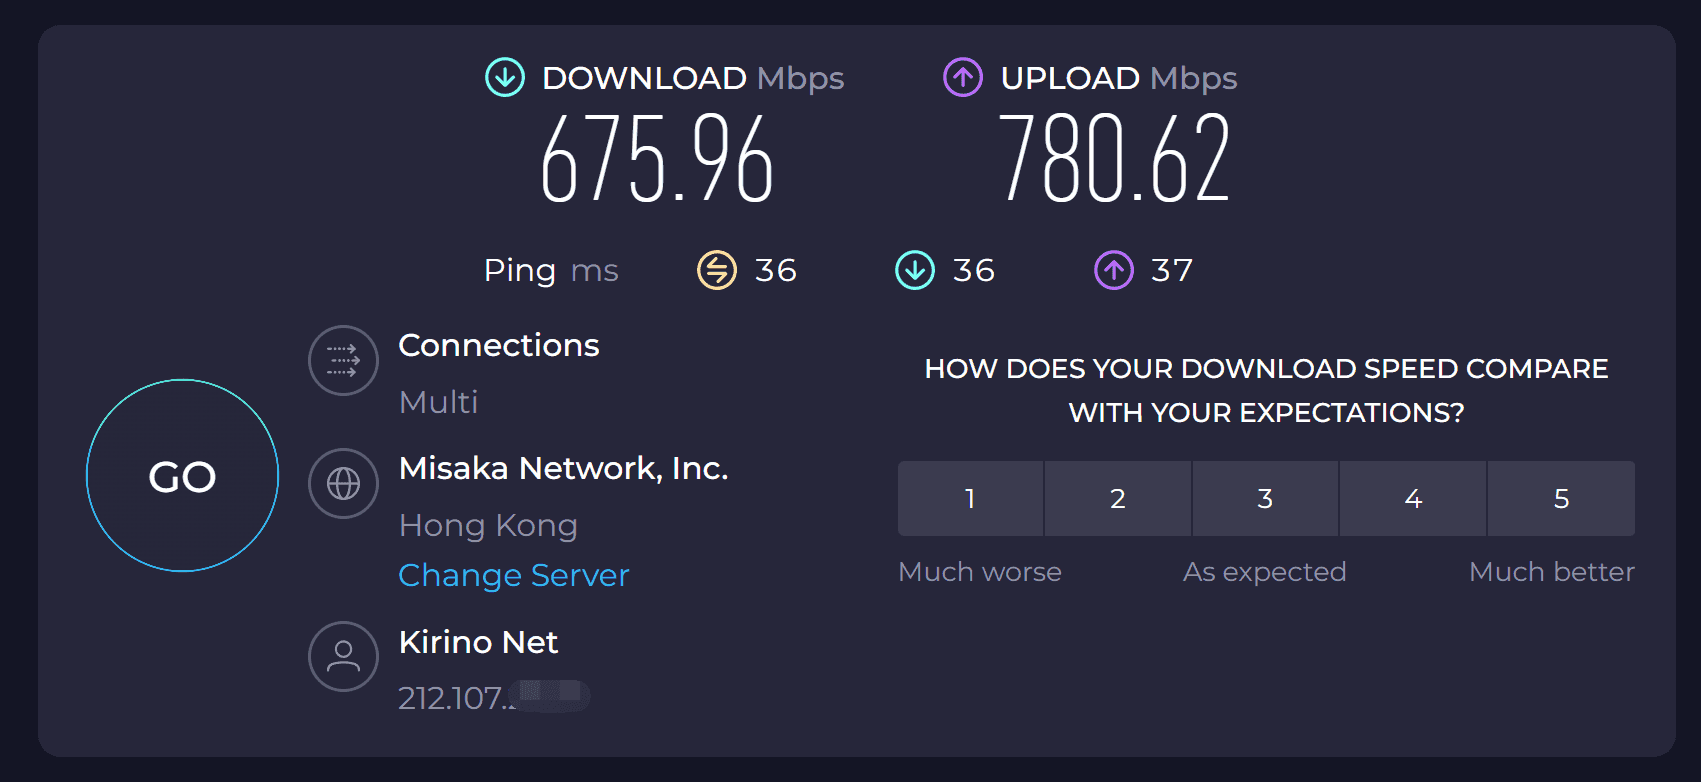Click the download arrow icon beside DOWNLOAD

click(x=505, y=77)
